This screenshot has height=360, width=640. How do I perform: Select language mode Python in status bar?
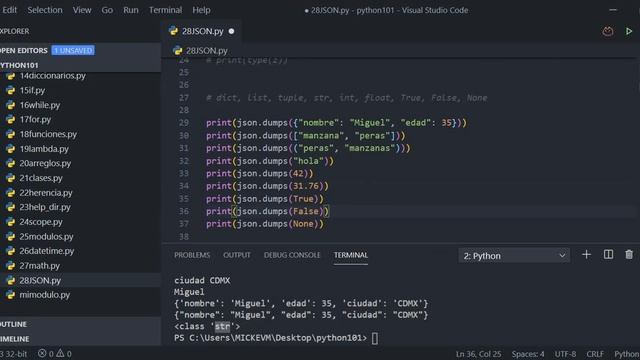(x=627, y=354)
